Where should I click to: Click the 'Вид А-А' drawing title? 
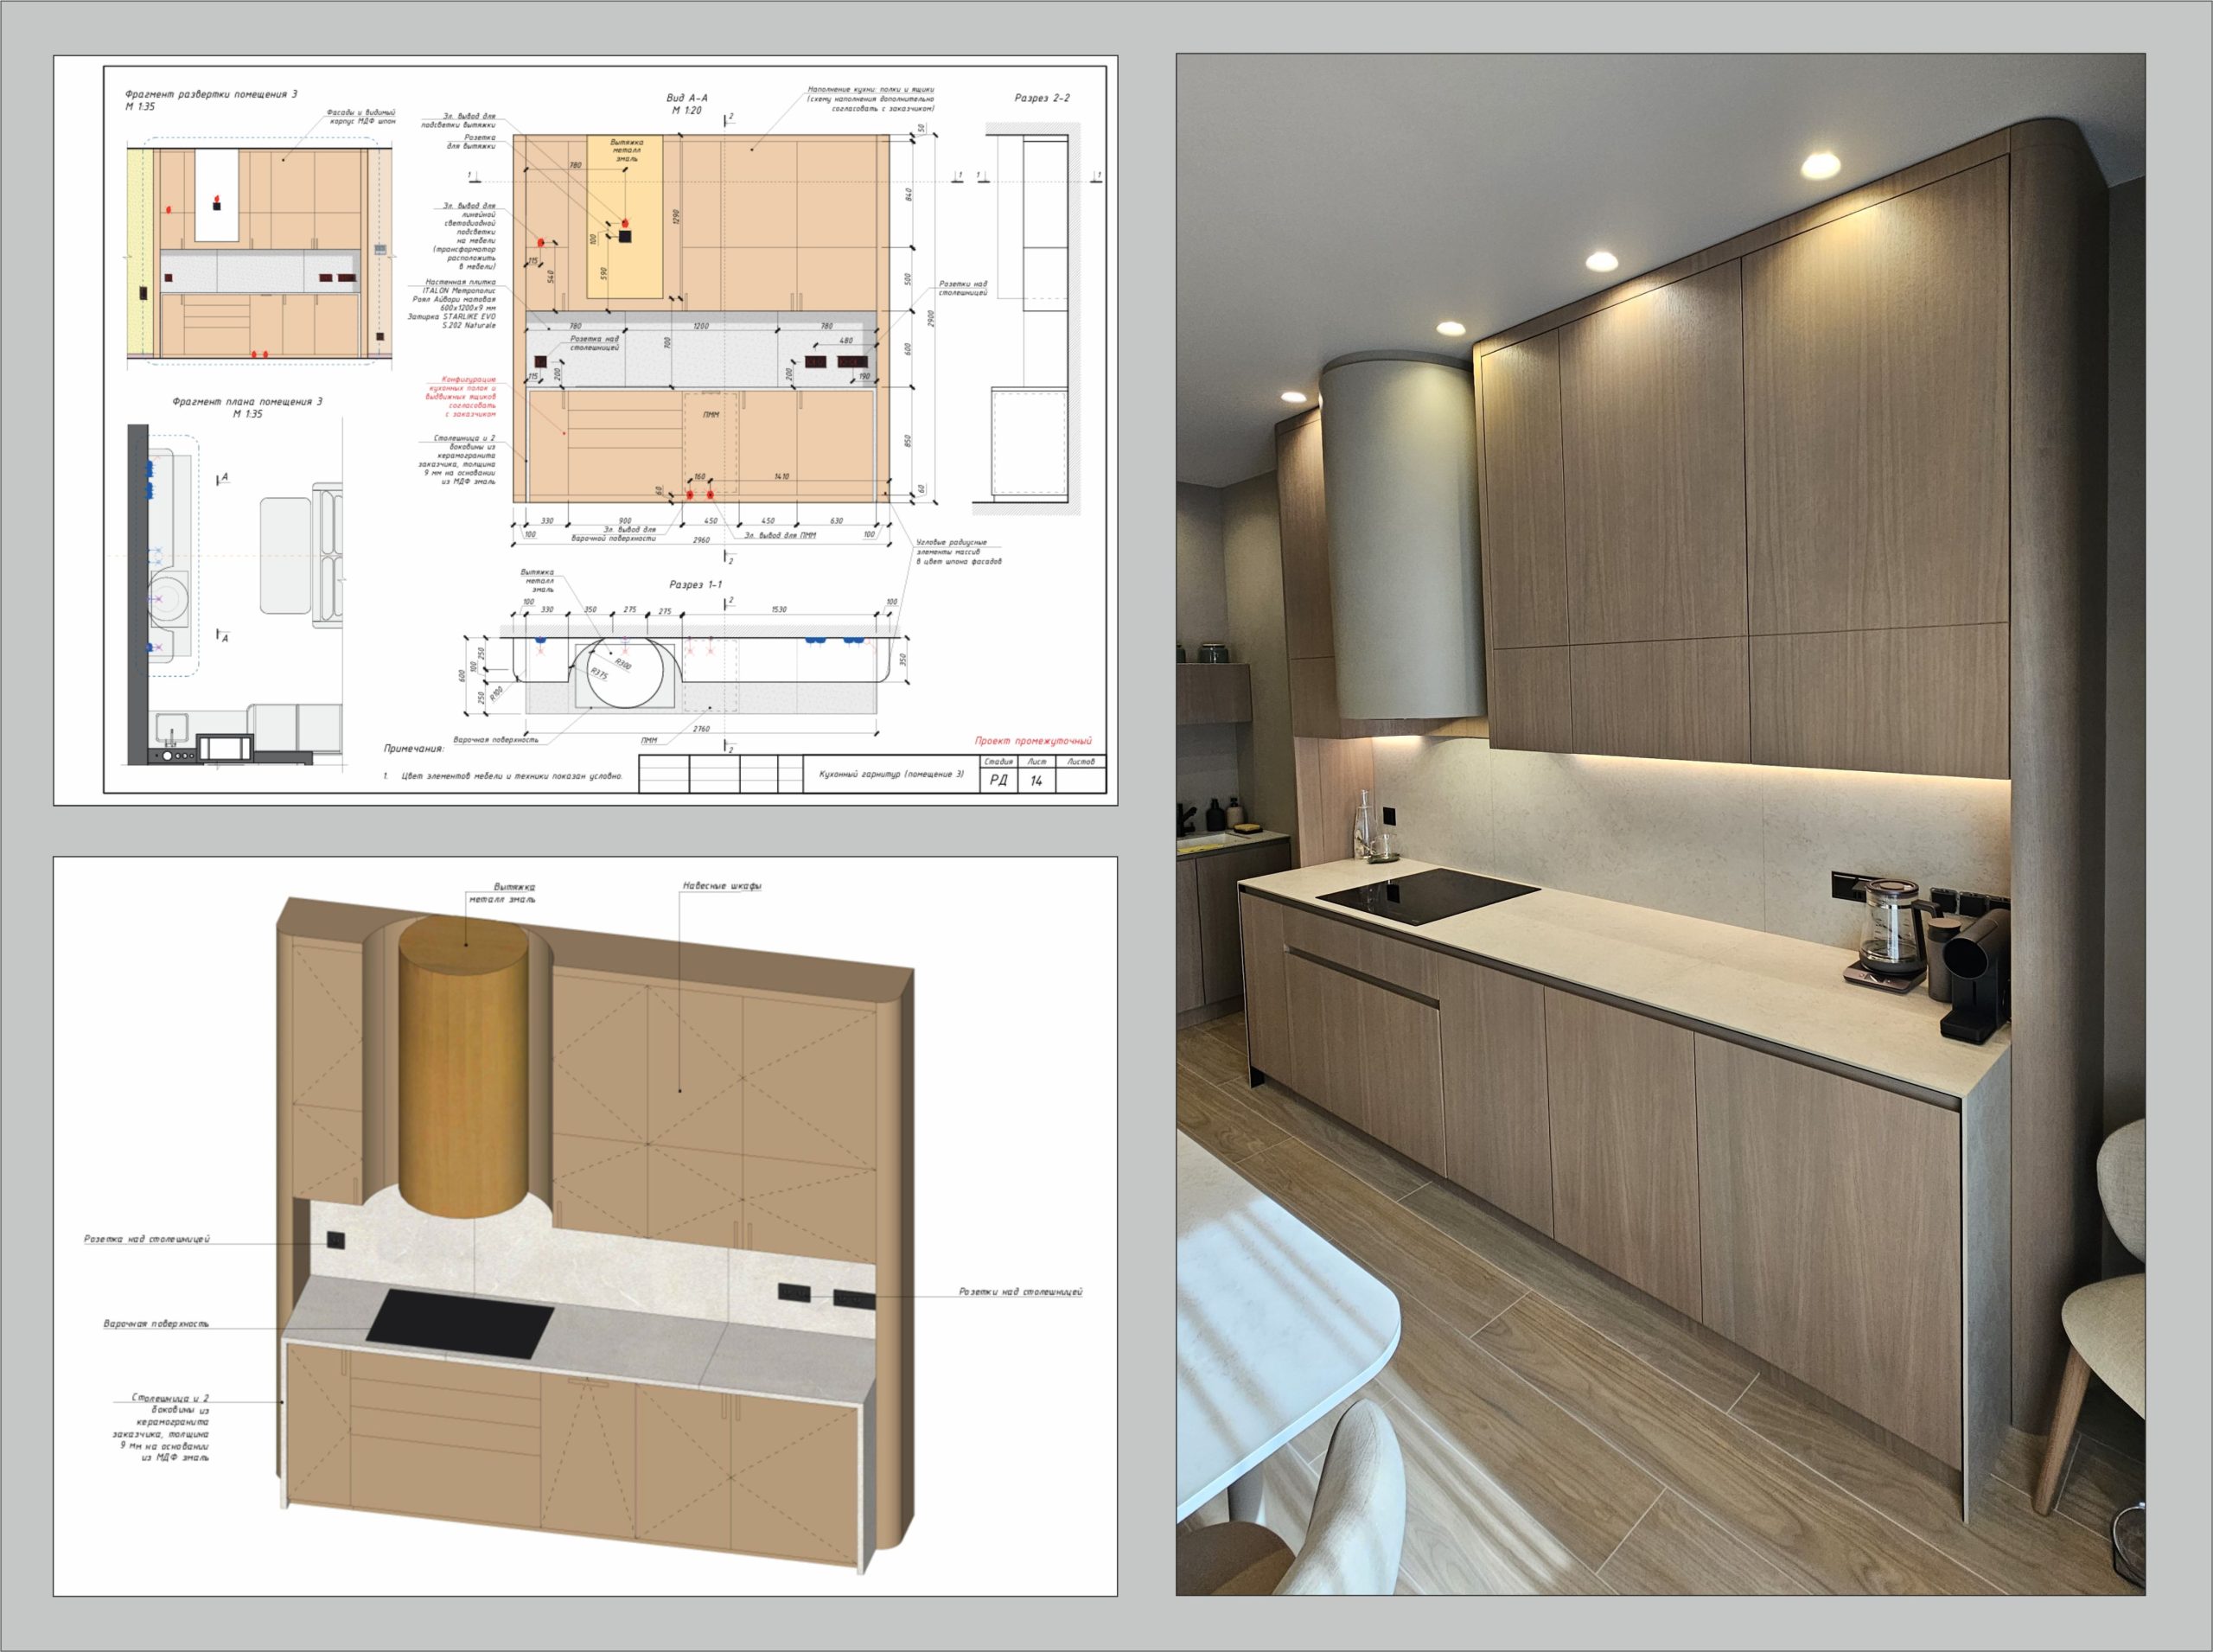pos(687,98)
